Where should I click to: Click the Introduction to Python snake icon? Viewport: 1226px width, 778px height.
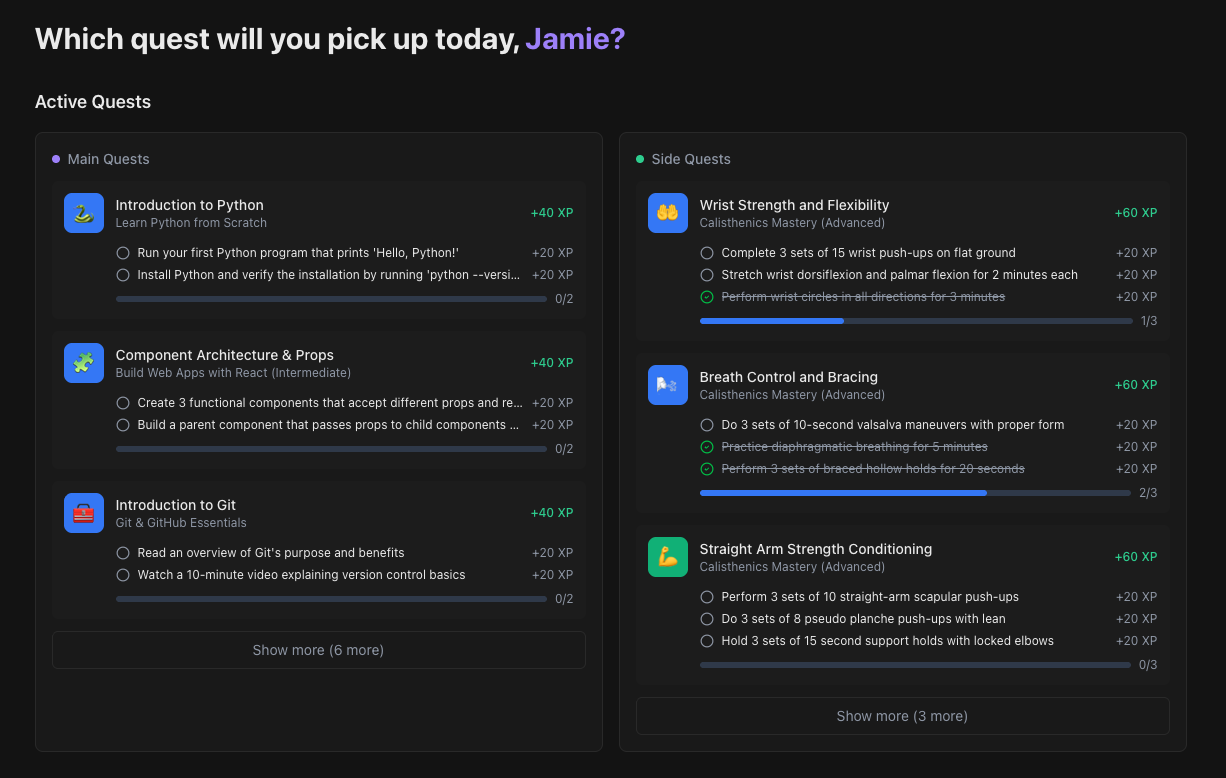[84, 213]
